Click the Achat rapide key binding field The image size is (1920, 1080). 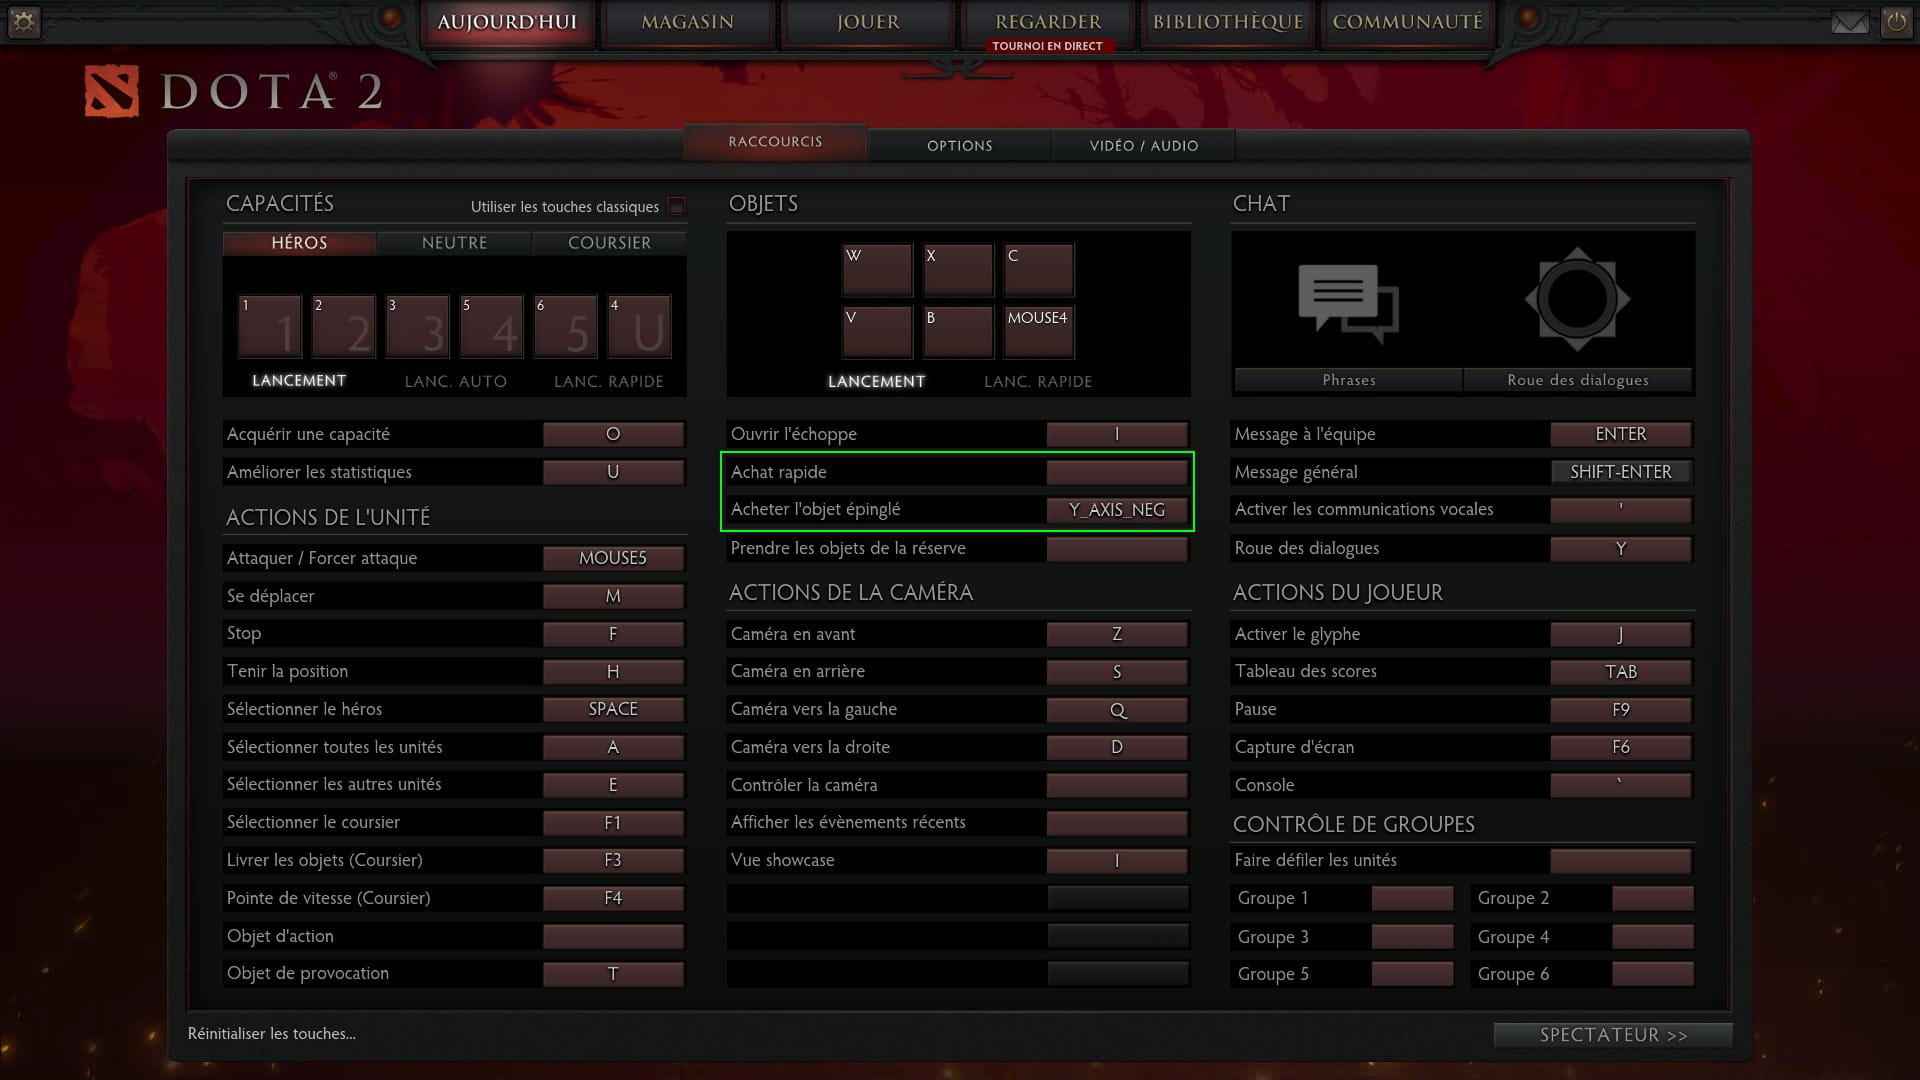point(1116,472)
